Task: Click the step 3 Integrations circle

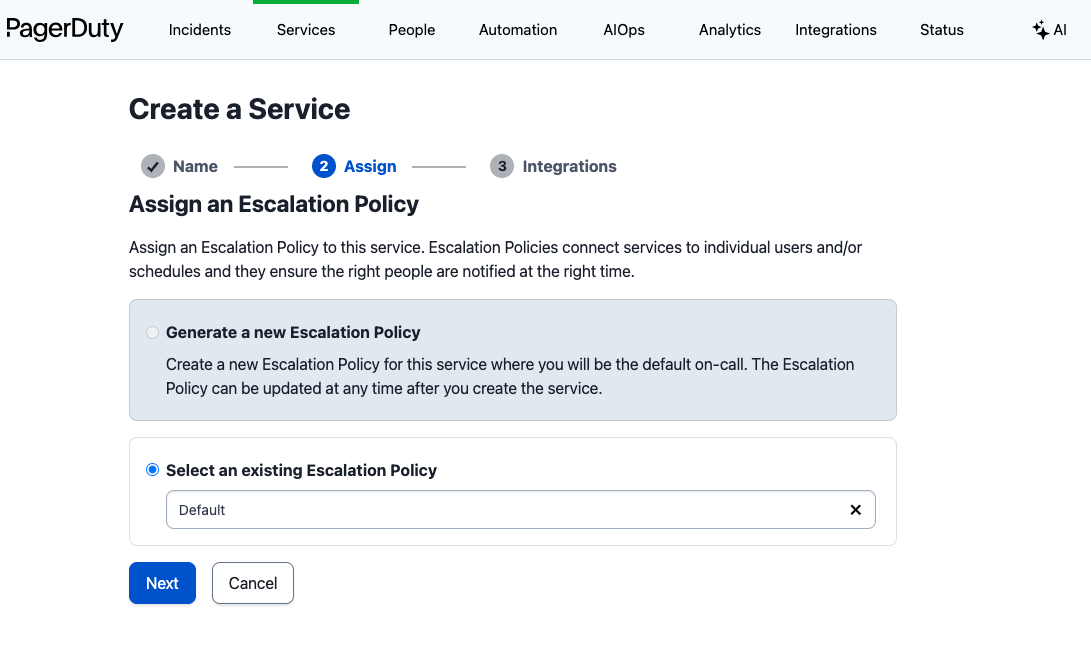Action: pos(502,166)
